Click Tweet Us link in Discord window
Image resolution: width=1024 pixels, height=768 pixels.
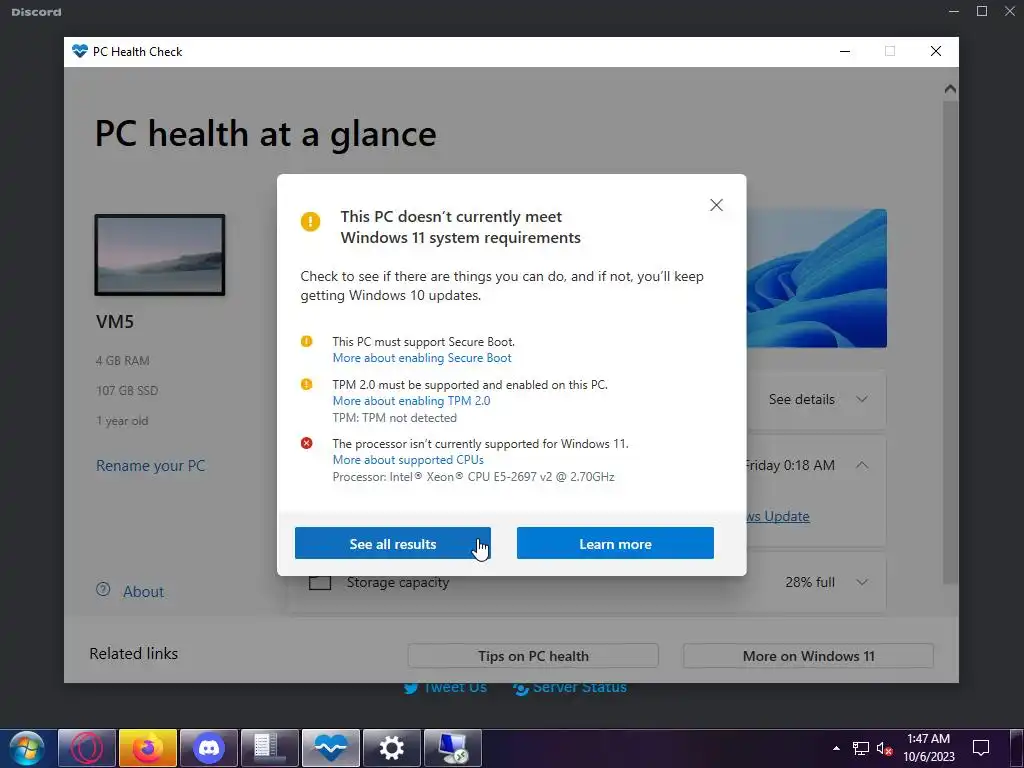445,687
